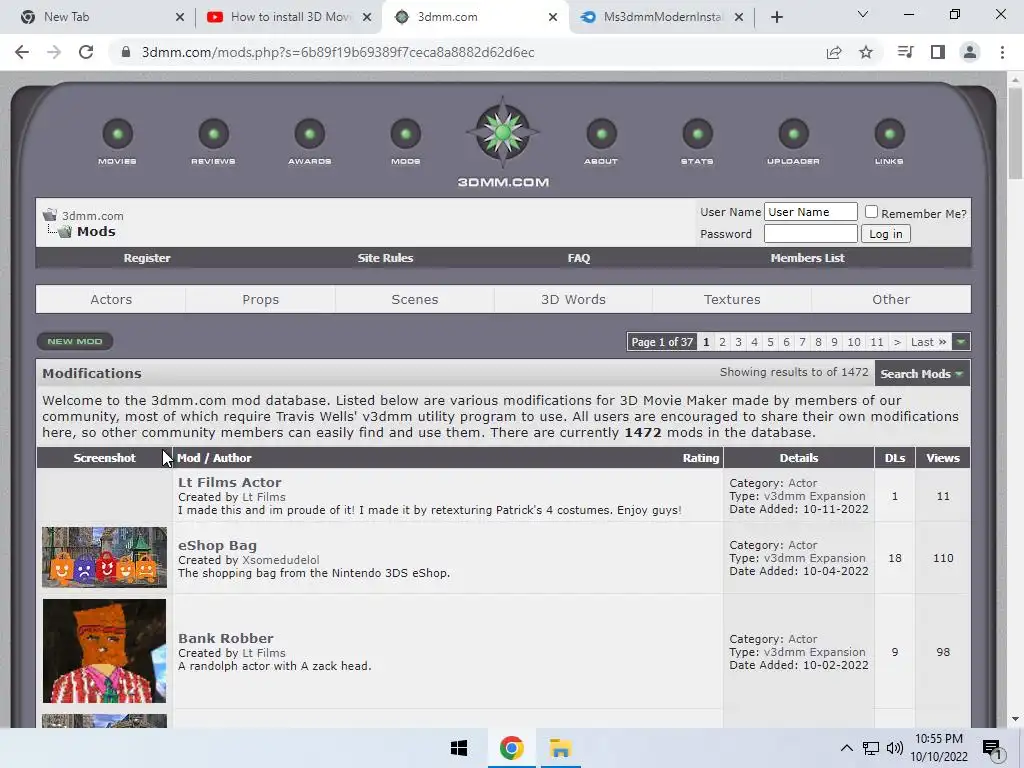1024x768 pixels.
Task: Switch to the How to install 3D Movie tab
Action: (x=291, y=17)
